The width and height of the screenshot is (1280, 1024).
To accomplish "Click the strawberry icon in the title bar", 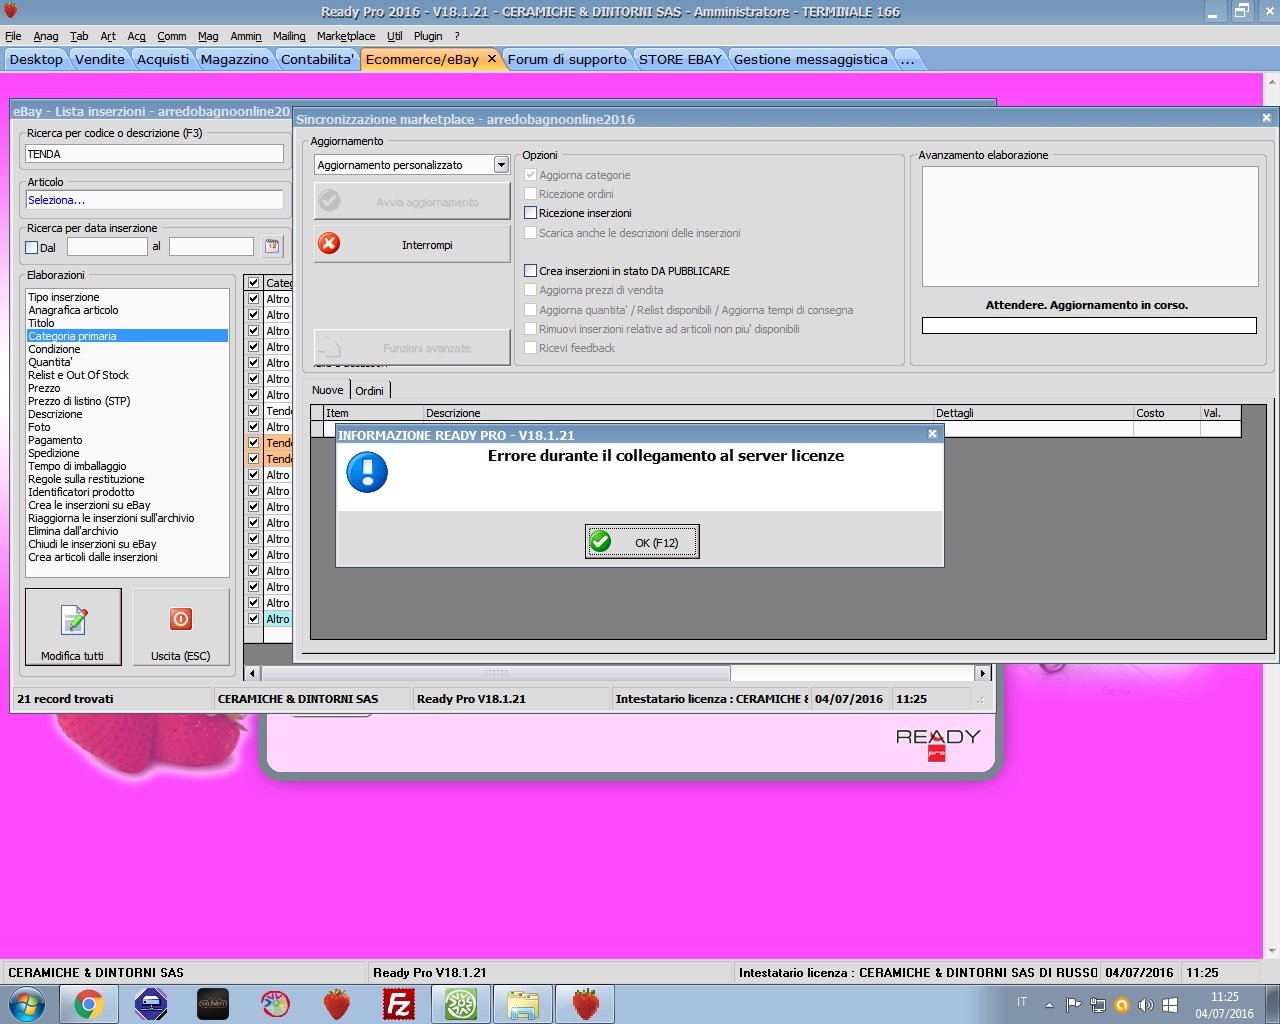I will pyautogui.click(x=11, y=10).
